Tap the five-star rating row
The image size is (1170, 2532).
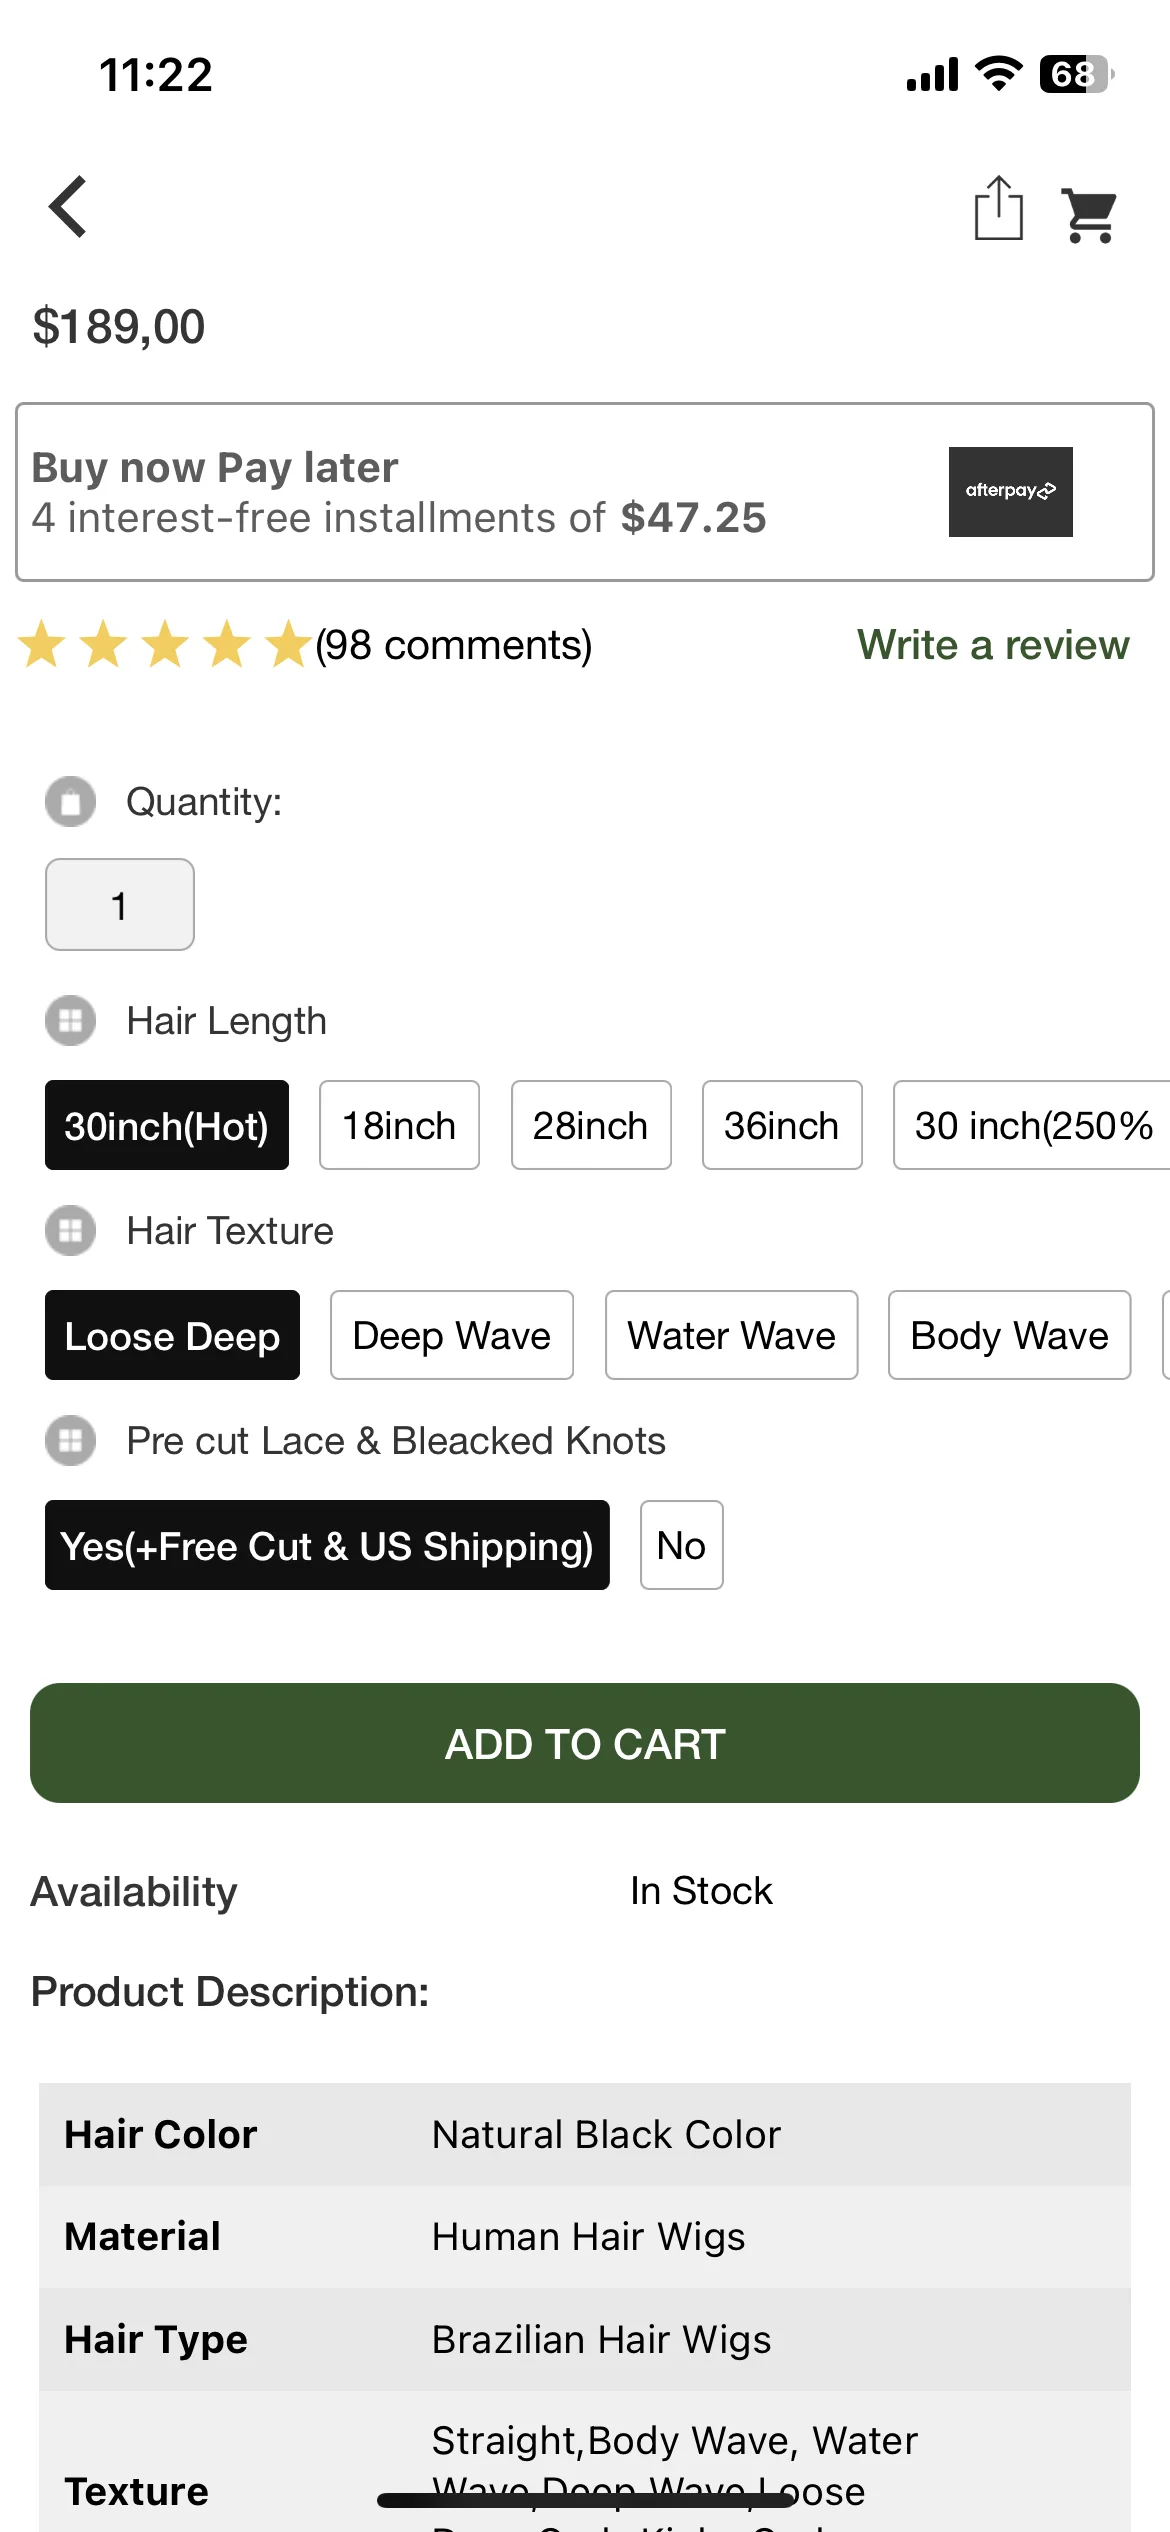[x=165, y=644]
